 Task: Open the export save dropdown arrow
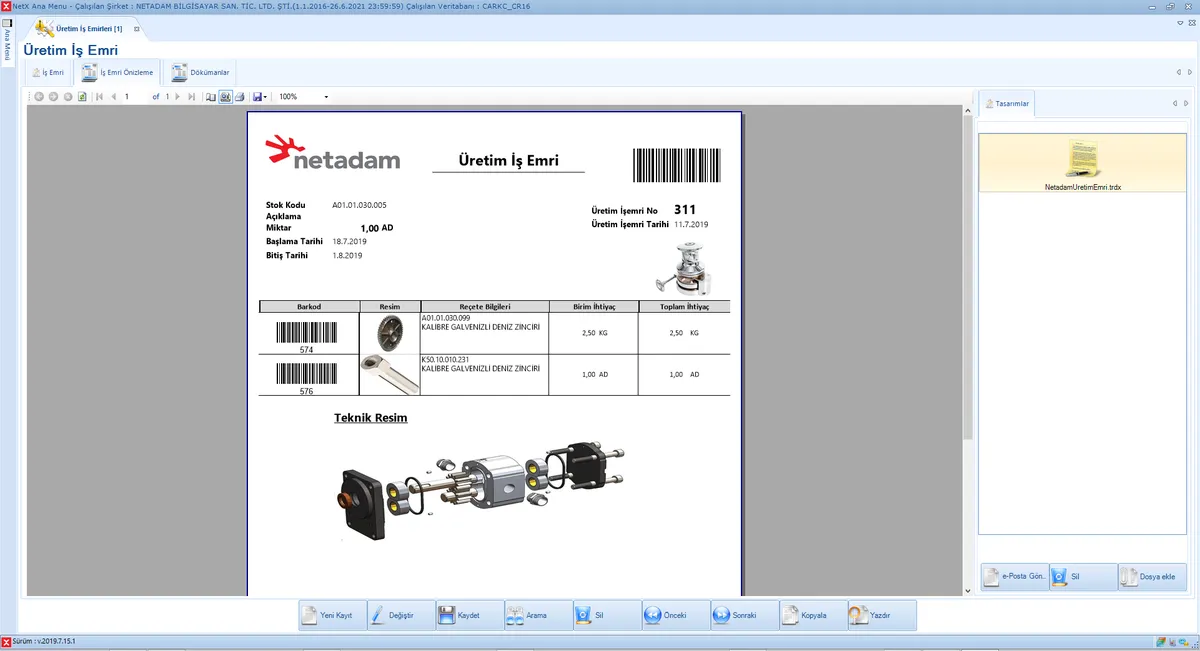tap(265, 97)
